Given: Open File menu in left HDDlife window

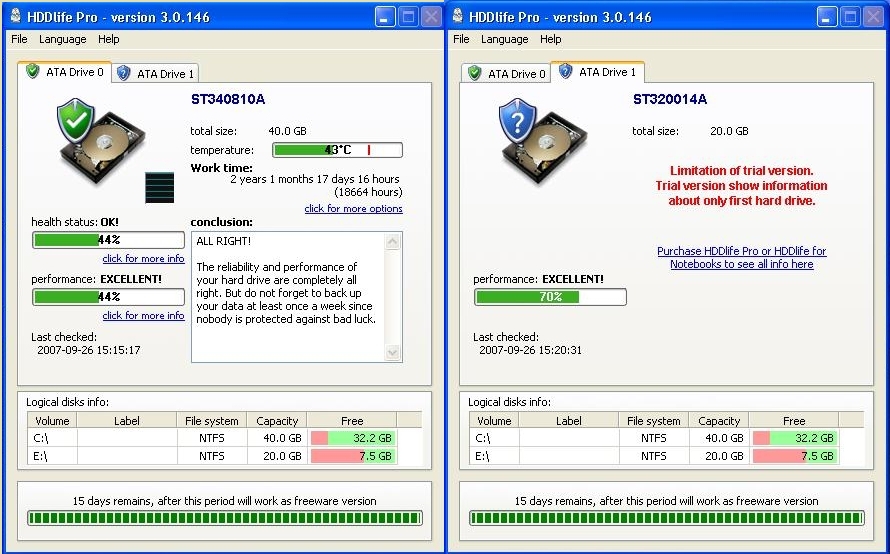Looking at the screenshot, I should coord(19,39).
